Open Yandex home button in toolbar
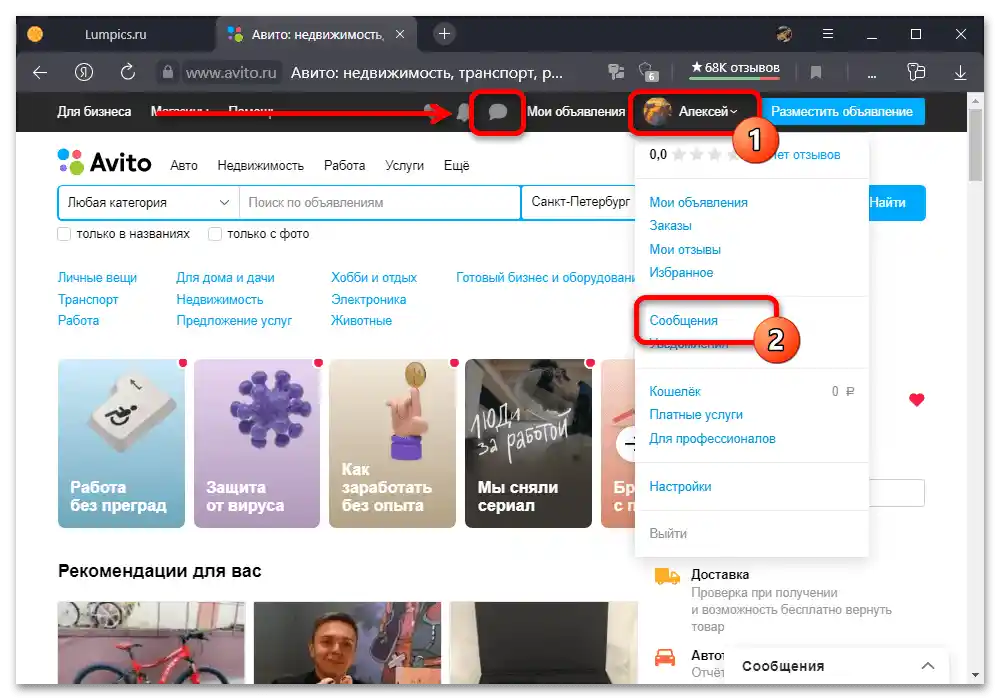Viewport: 1000px width, 700px height. click(x=84, y=73)
